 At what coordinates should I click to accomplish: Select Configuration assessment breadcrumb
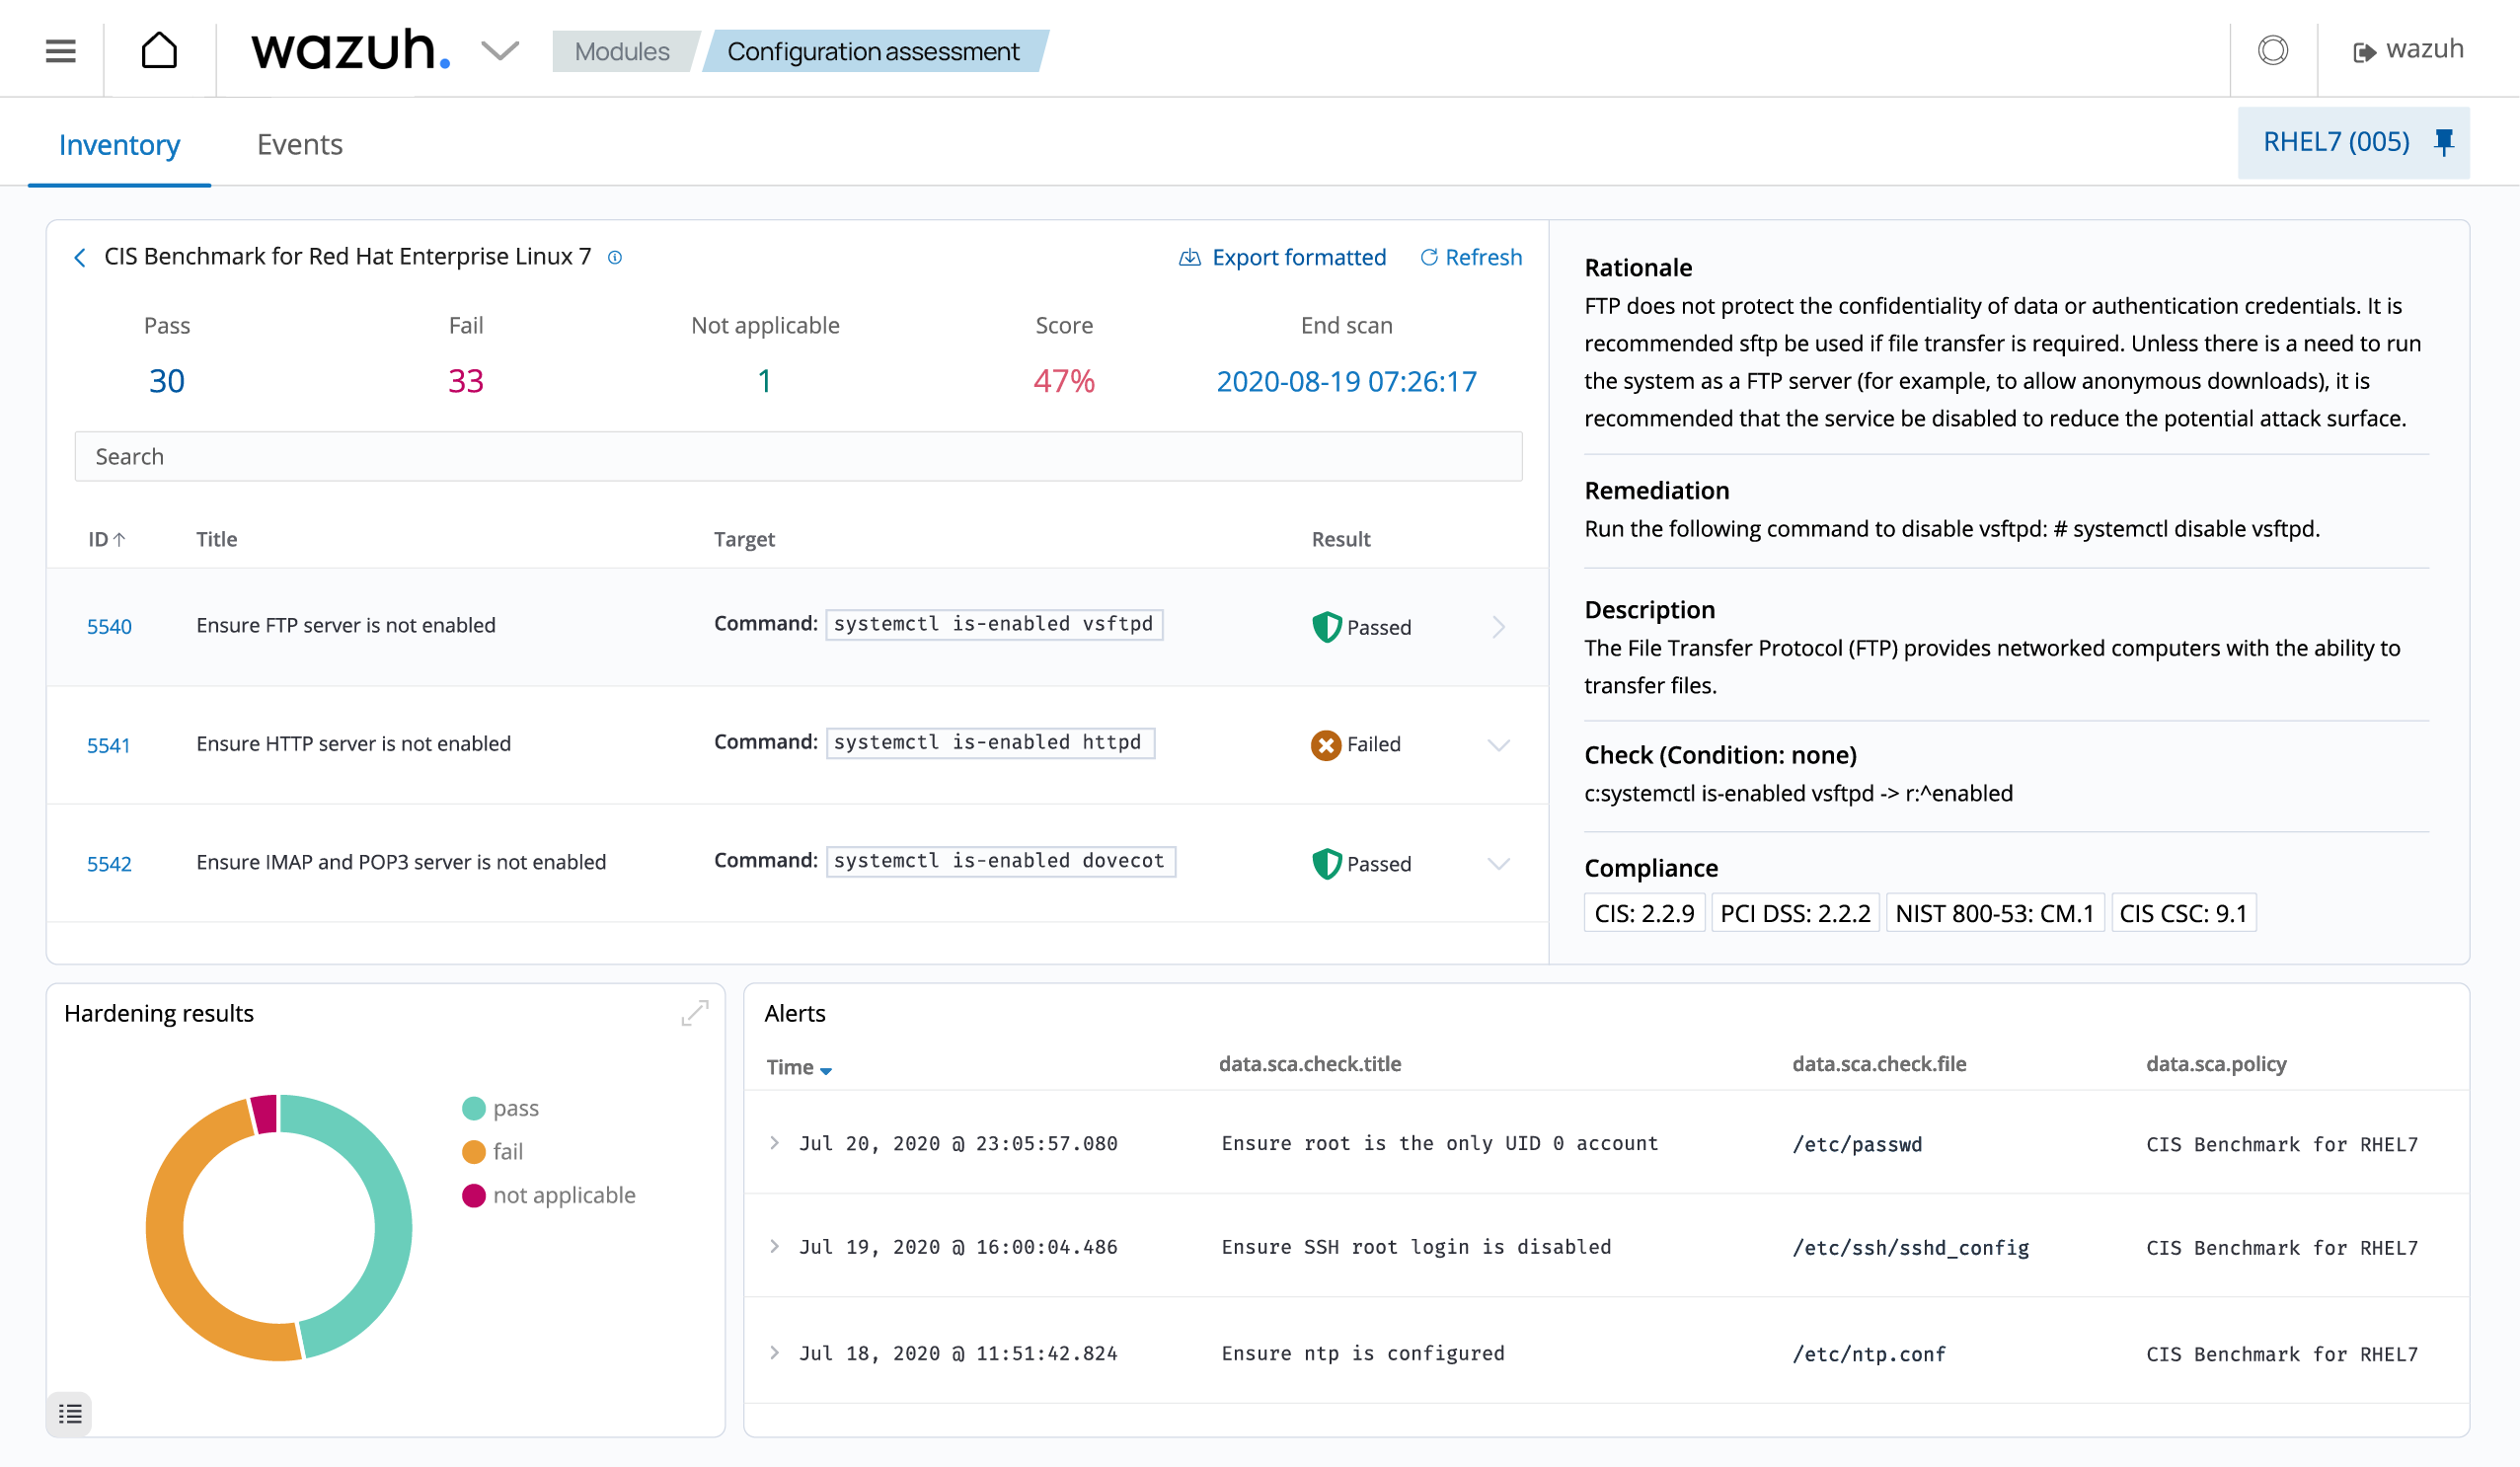pyautogui.click(x=873, y=51)
